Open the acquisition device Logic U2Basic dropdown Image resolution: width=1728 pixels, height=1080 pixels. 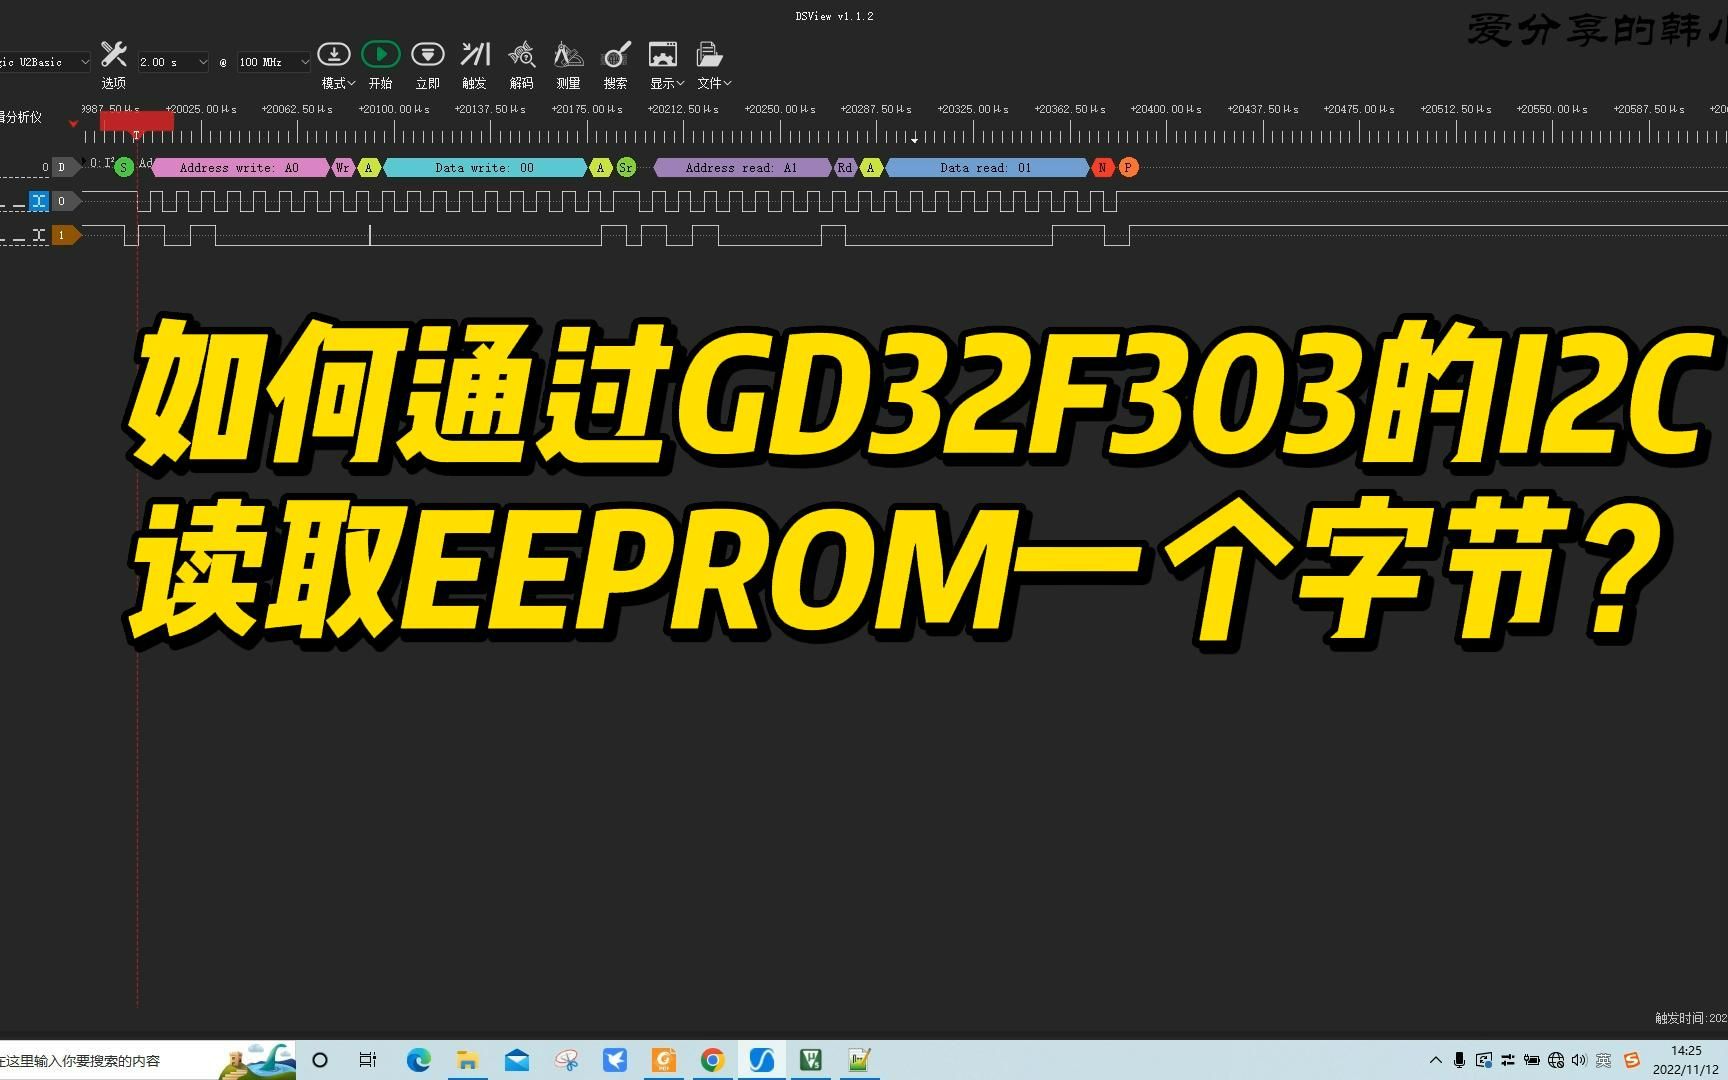tap(44, 61)
